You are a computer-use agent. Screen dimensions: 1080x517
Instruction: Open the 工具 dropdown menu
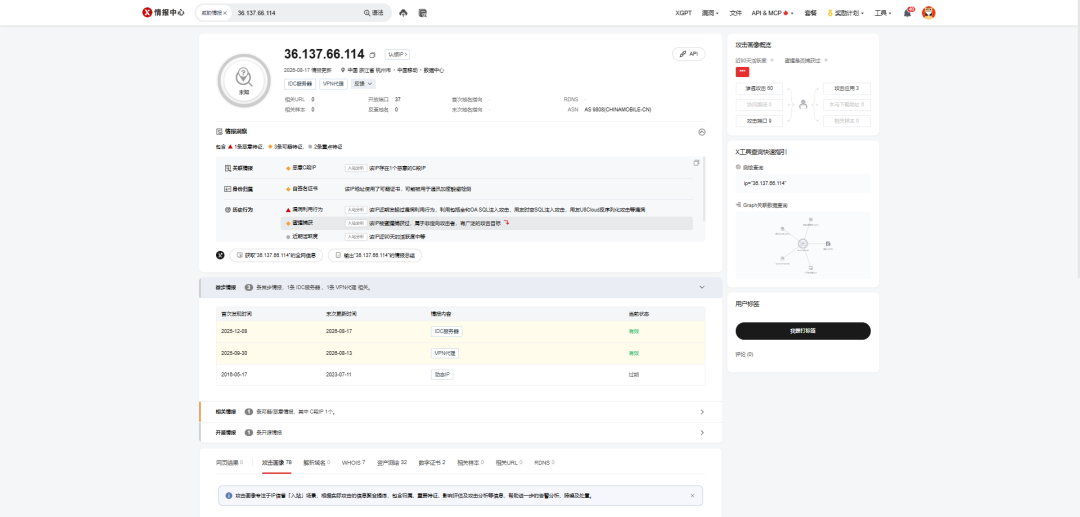pyautogui.click(x=882, y=13)
